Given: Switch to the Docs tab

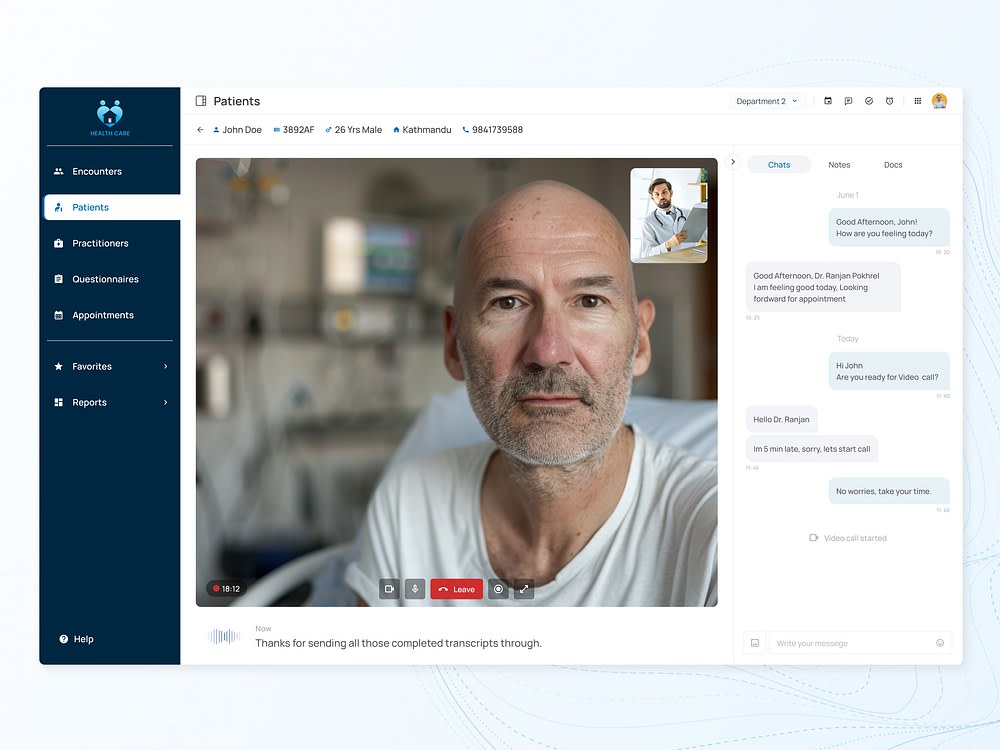Looking at the screenshot, I should click(893, 165).
